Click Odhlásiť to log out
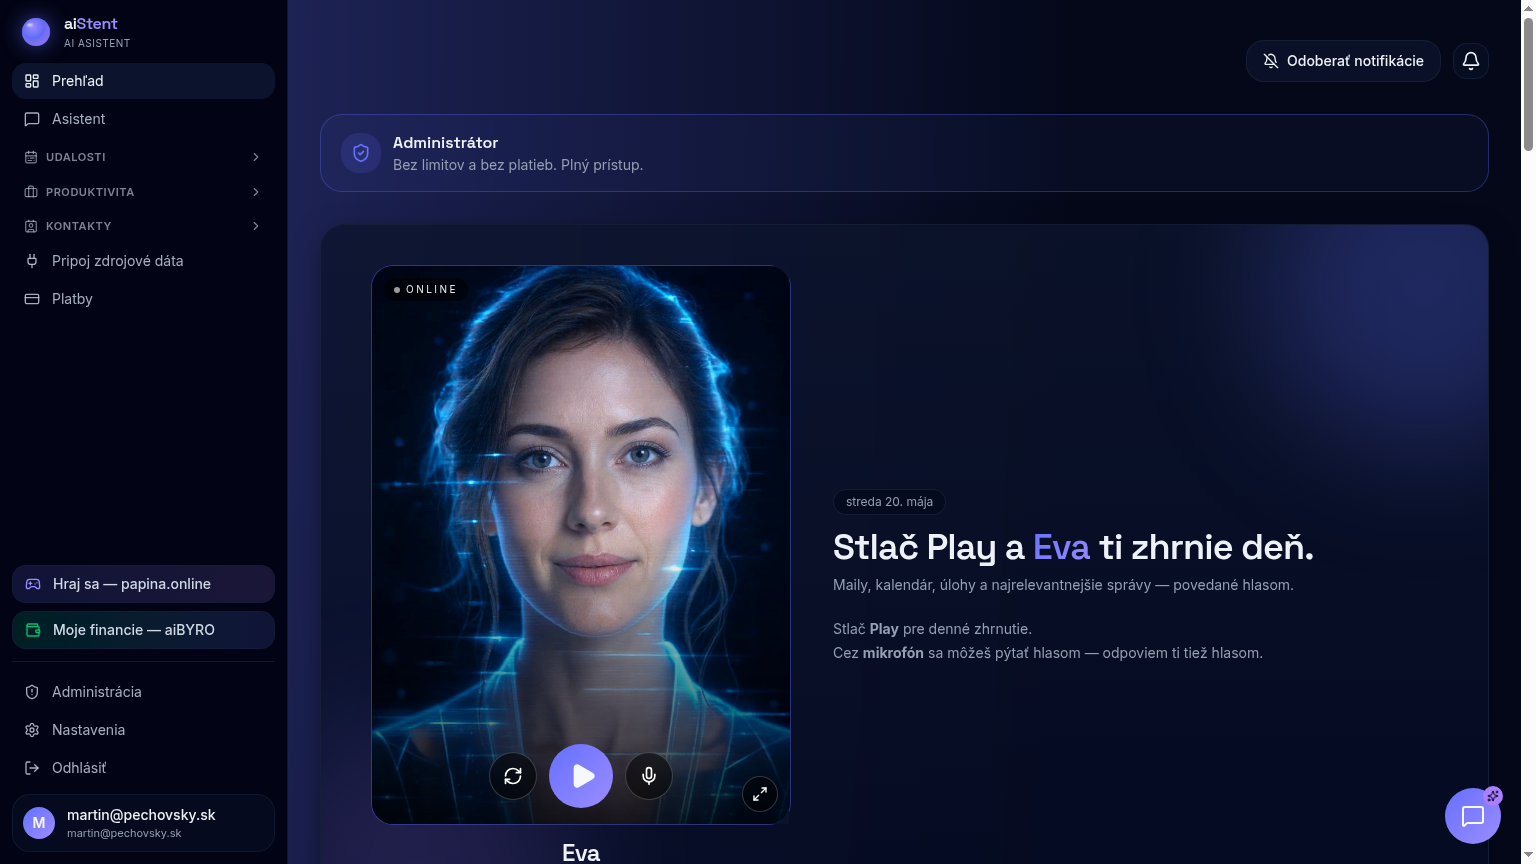The width and height of the screenshot is (1536, 864). tap(143, 768)
